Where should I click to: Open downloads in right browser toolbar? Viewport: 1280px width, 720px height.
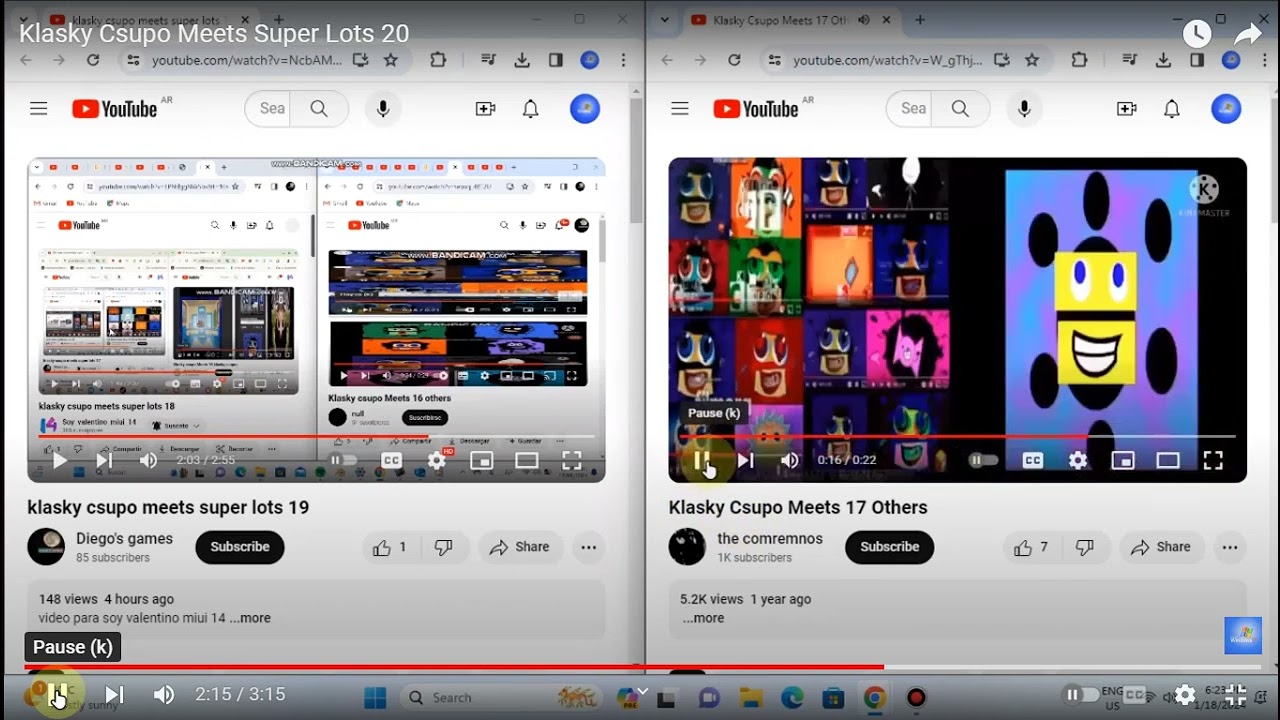click(1163, 60)
